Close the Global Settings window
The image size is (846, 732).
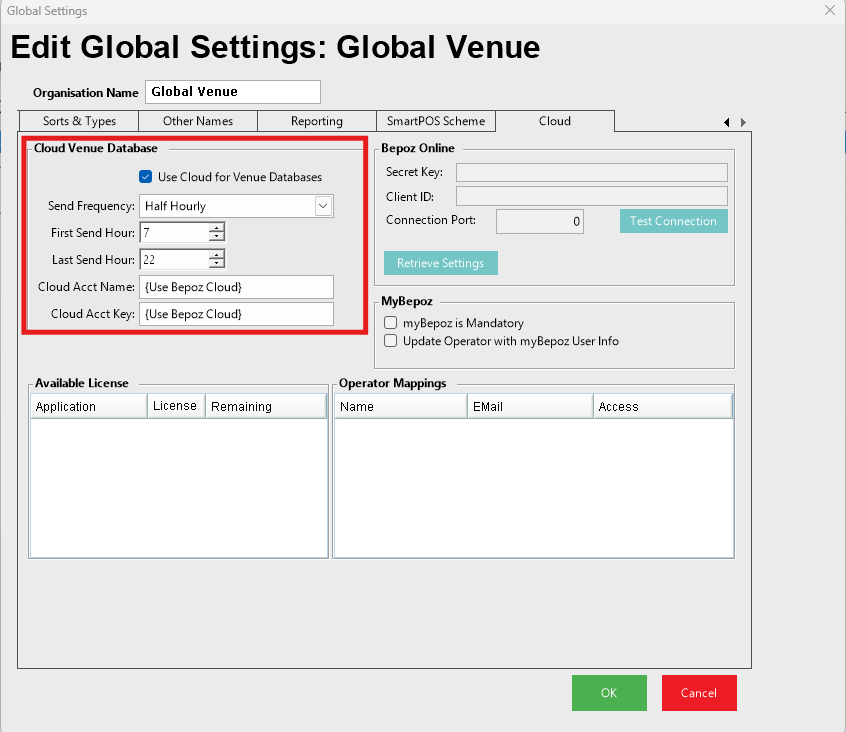(829, 10)
